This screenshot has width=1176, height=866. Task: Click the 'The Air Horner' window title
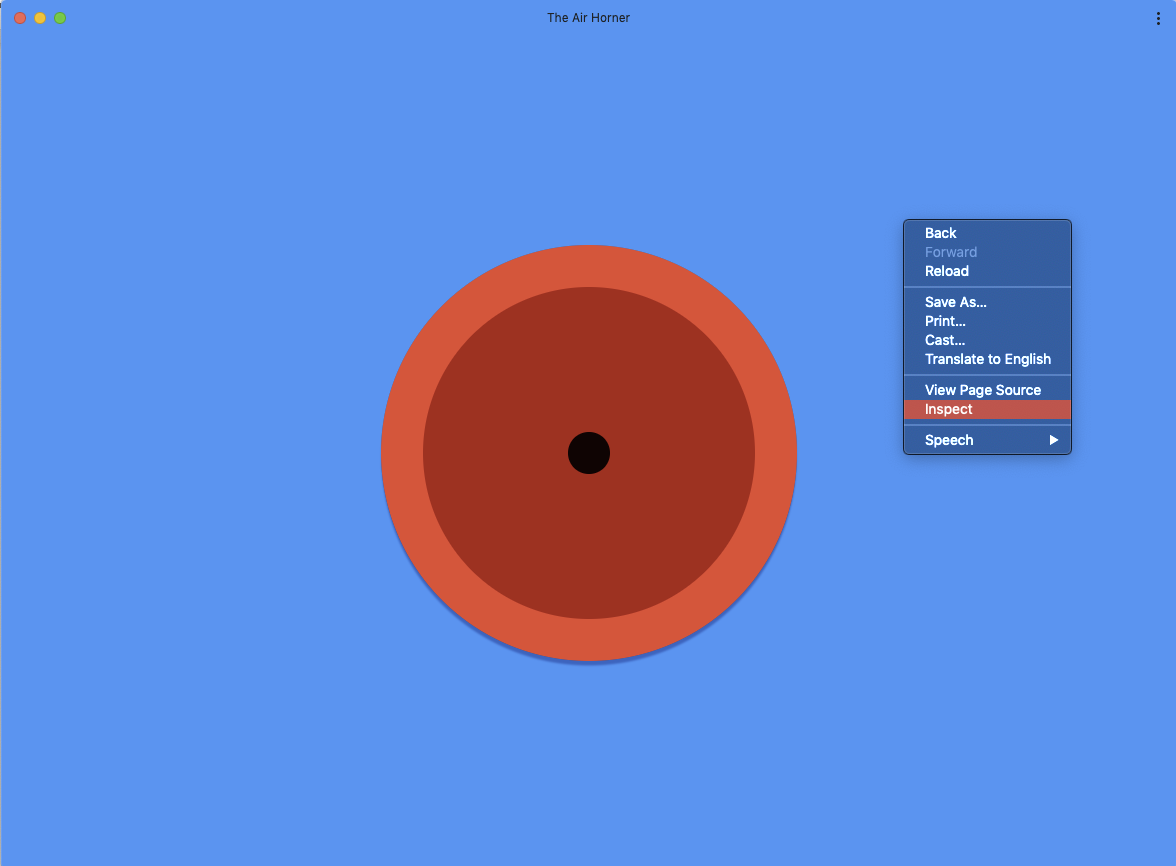(x=588, y=18)
